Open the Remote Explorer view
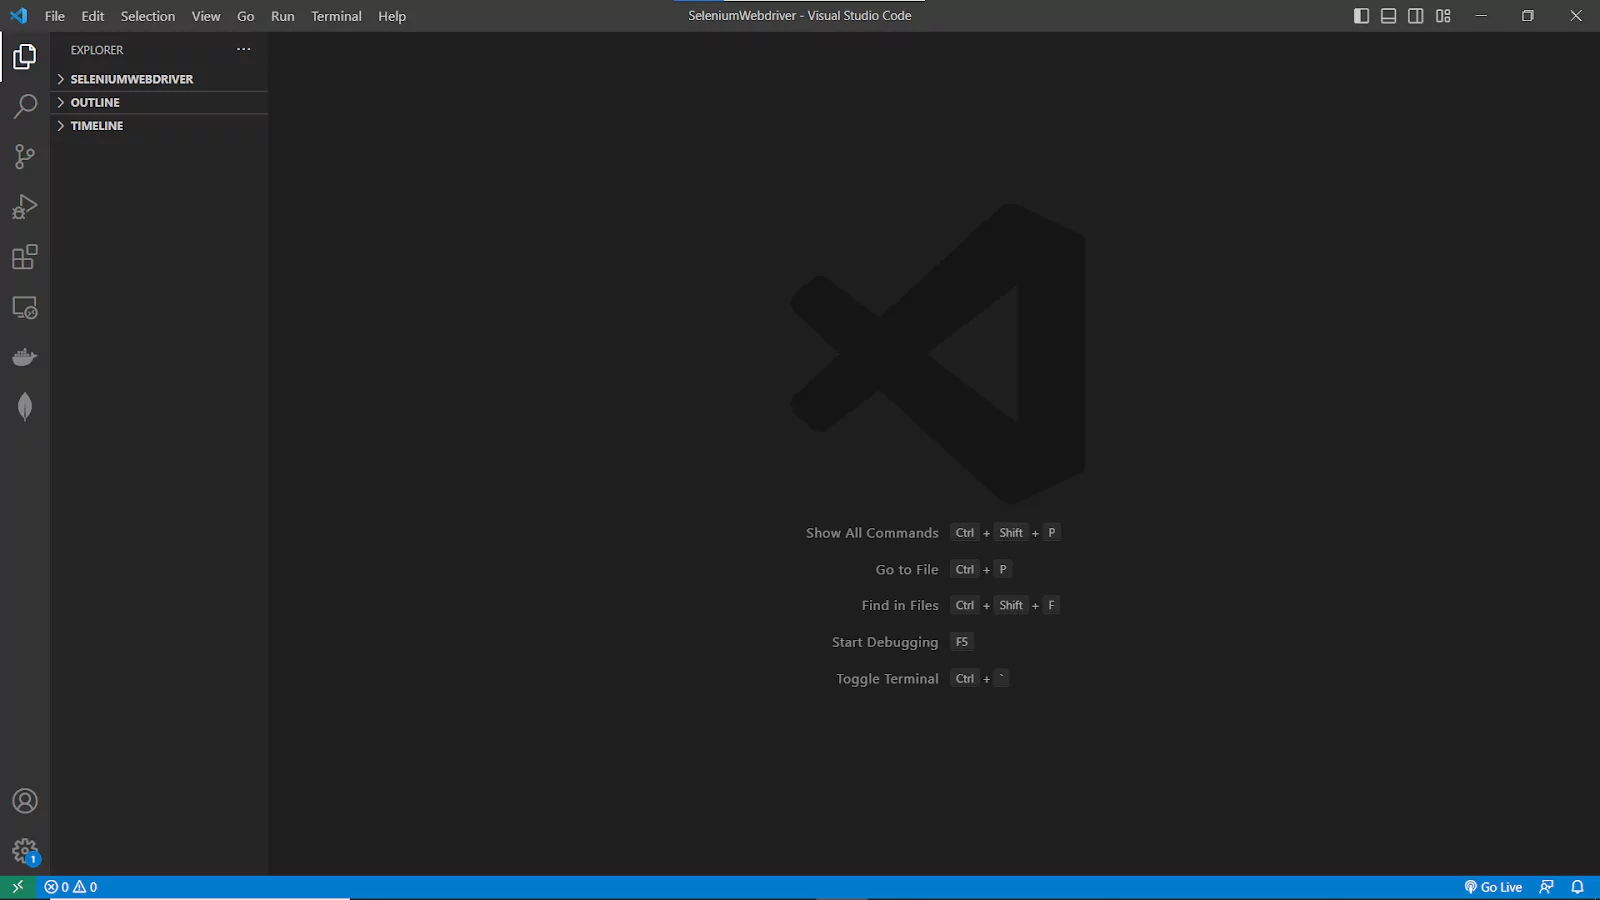Image resolution: width=1600 pixels, height=900 pixels. tap(25, 307)
